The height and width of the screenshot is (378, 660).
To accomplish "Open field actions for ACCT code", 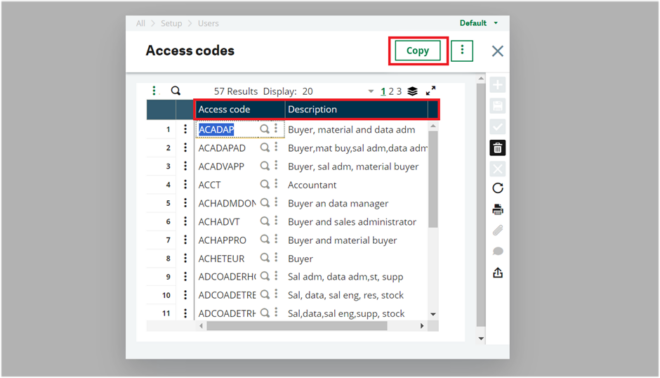I will [x=276, y=184].
